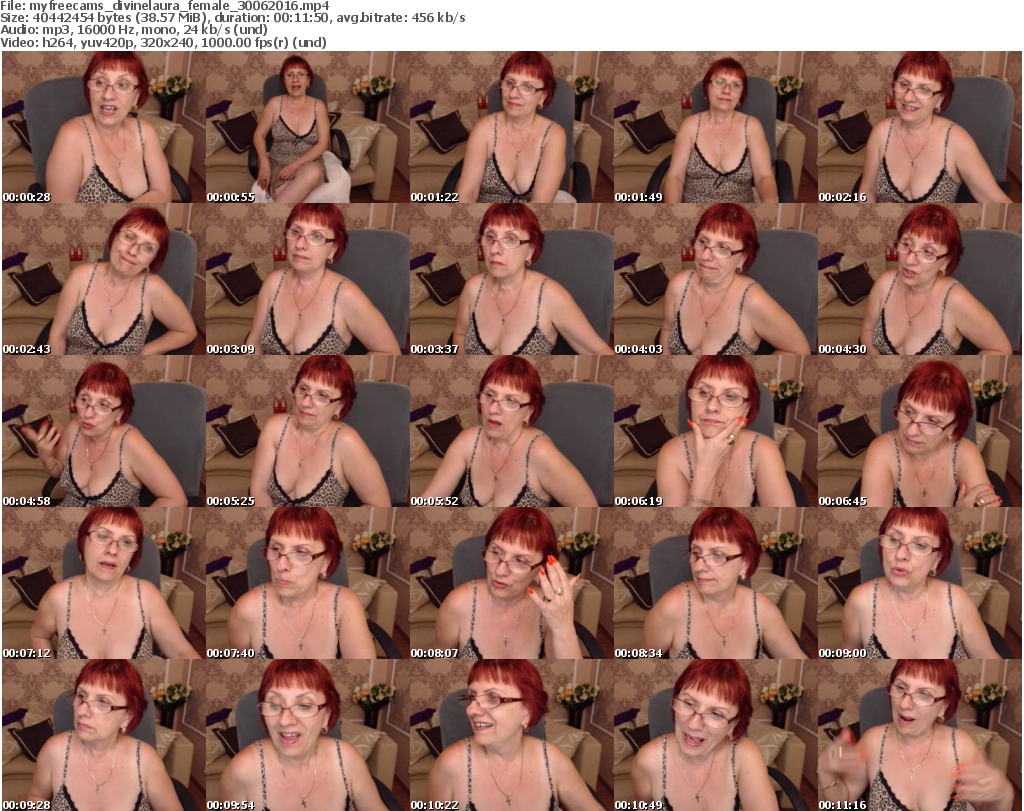Screen dimensions: 1024x811
Task: Choose the frame stamped 00:09:54
Action: (x=308, y=735)
